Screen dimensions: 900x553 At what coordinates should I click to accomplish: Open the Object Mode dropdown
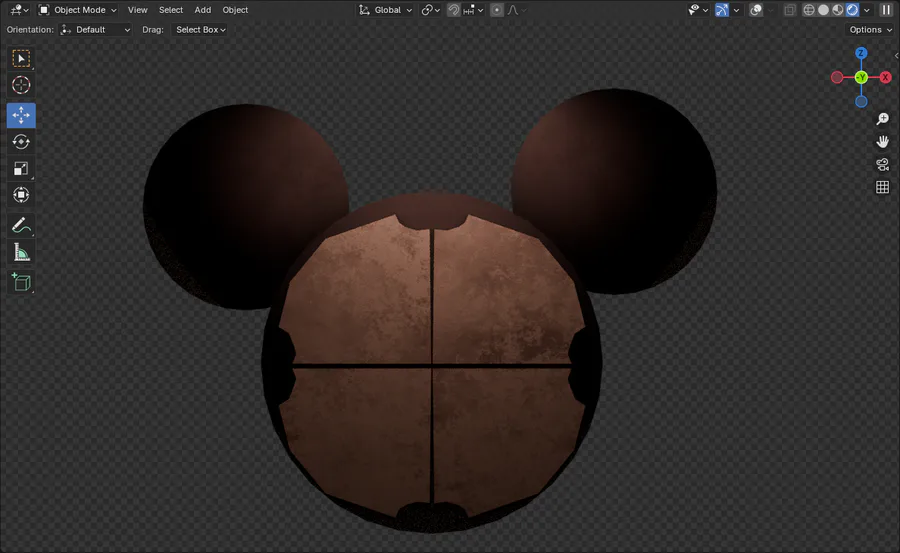[77, 10]
